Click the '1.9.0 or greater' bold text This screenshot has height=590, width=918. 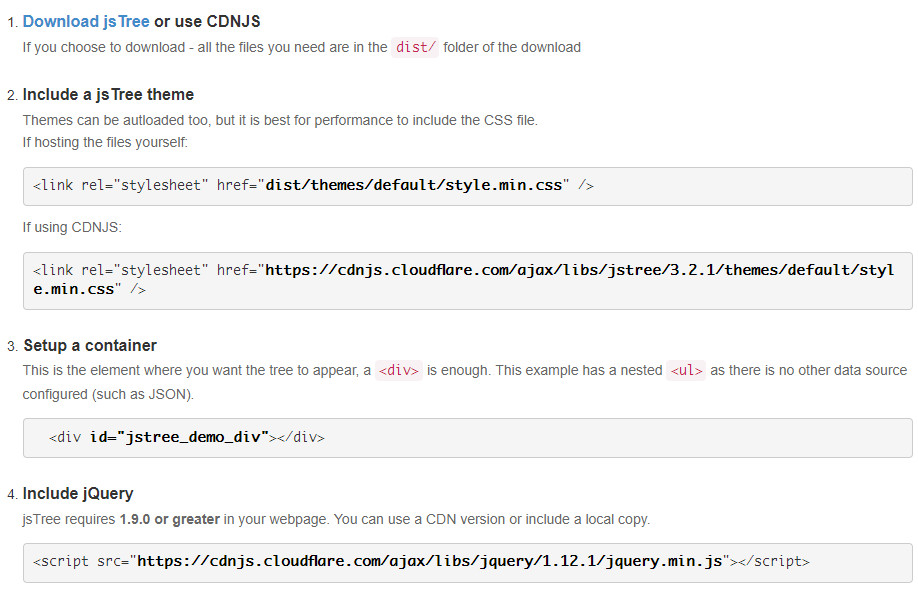(x=170, y=519)
